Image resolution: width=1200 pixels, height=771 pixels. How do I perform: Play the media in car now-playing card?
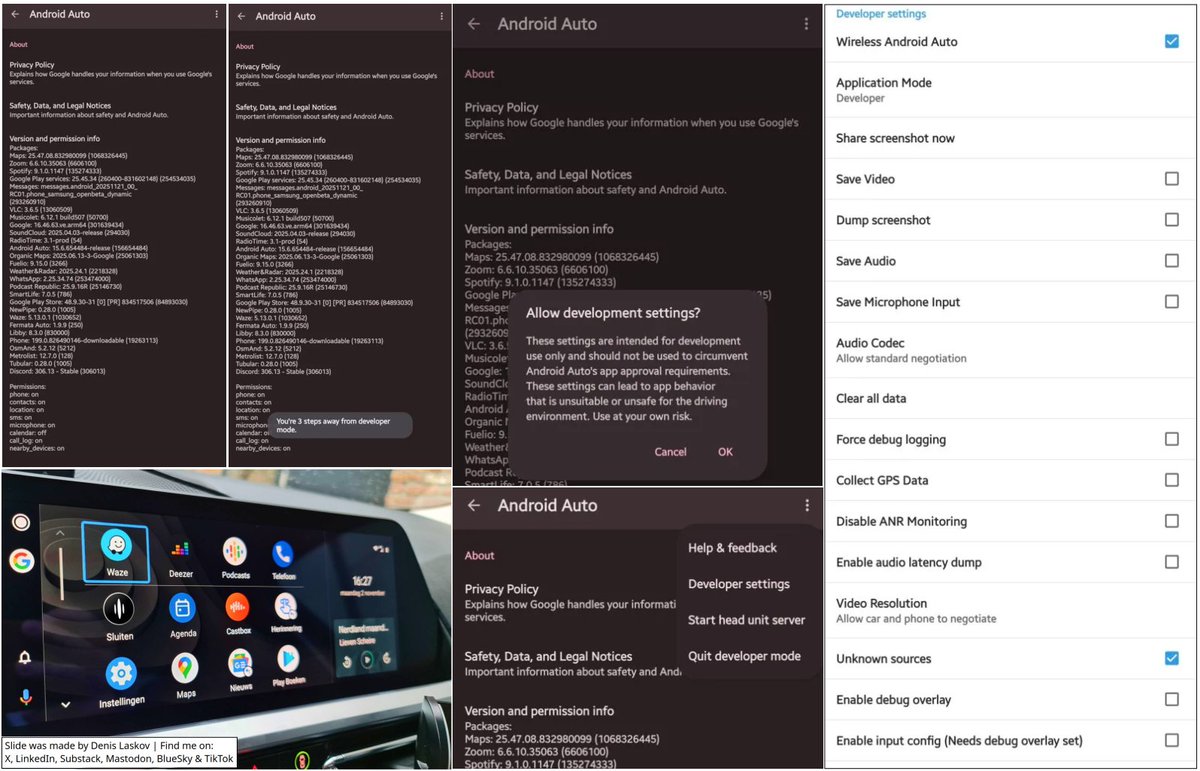367,660
